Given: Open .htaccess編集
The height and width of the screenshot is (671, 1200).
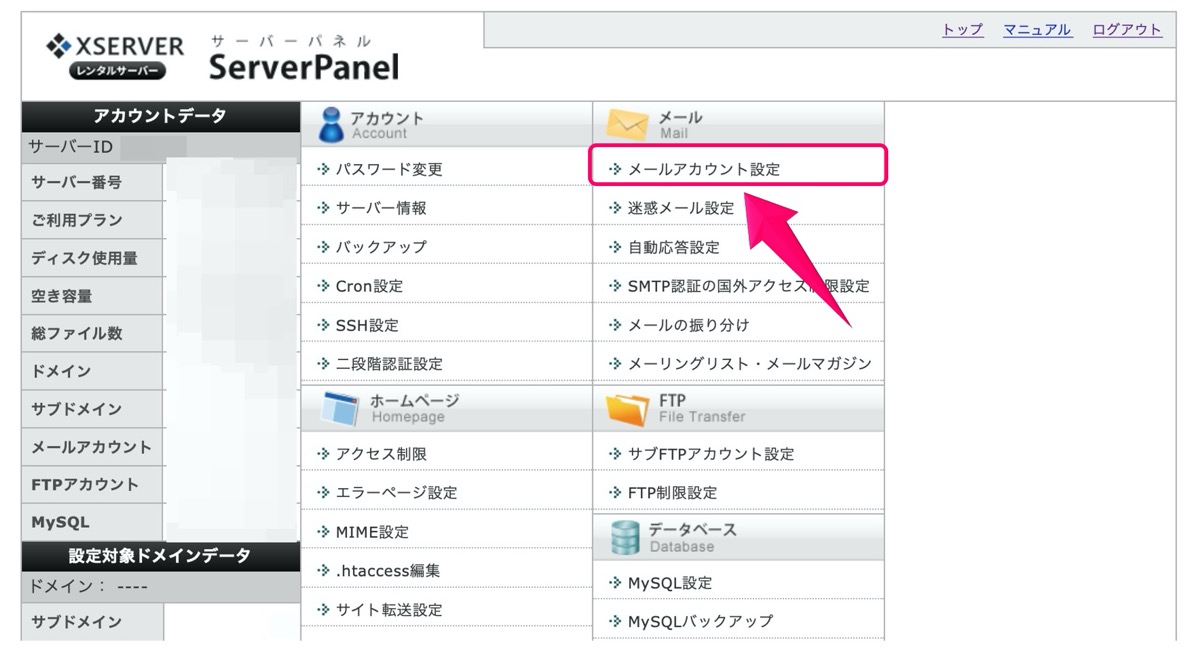Looking at the screenshot, I should click(x=388, y=570).
